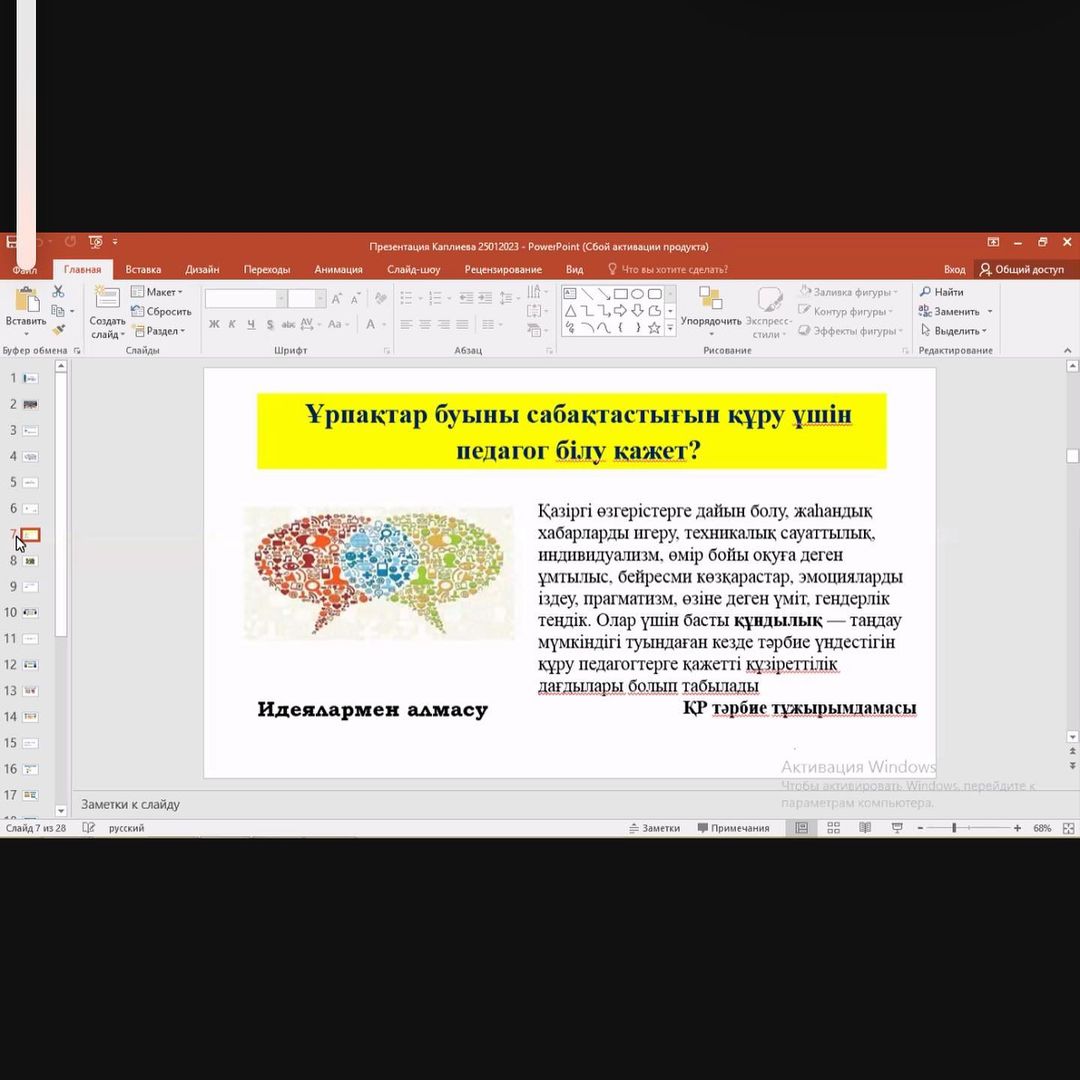Image resolution: width=1080 pixels, height=1080 pixels.
Task: Toggle Заметки notes pane
Action: 654,828
